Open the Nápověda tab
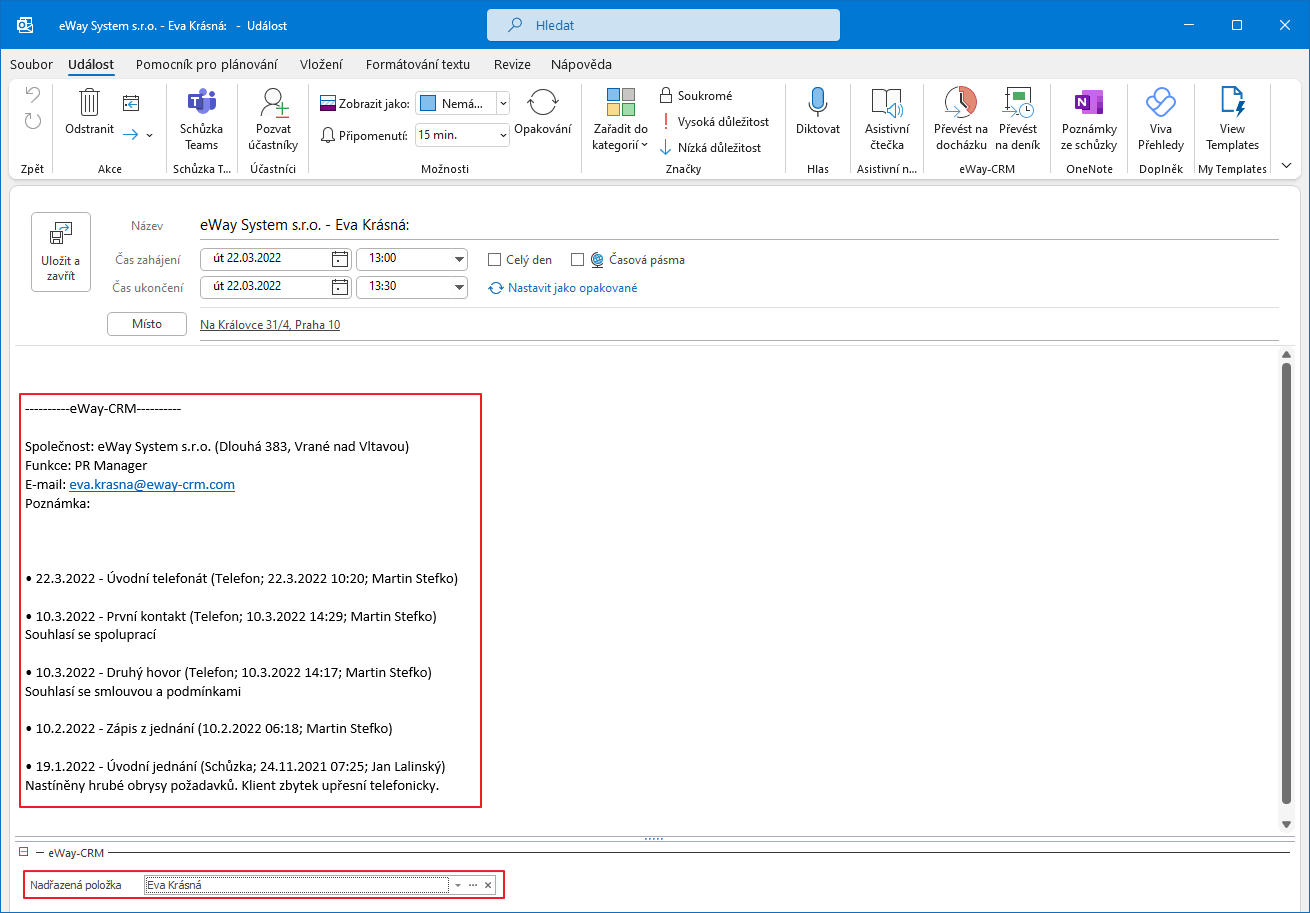 (x=581, y=64)
